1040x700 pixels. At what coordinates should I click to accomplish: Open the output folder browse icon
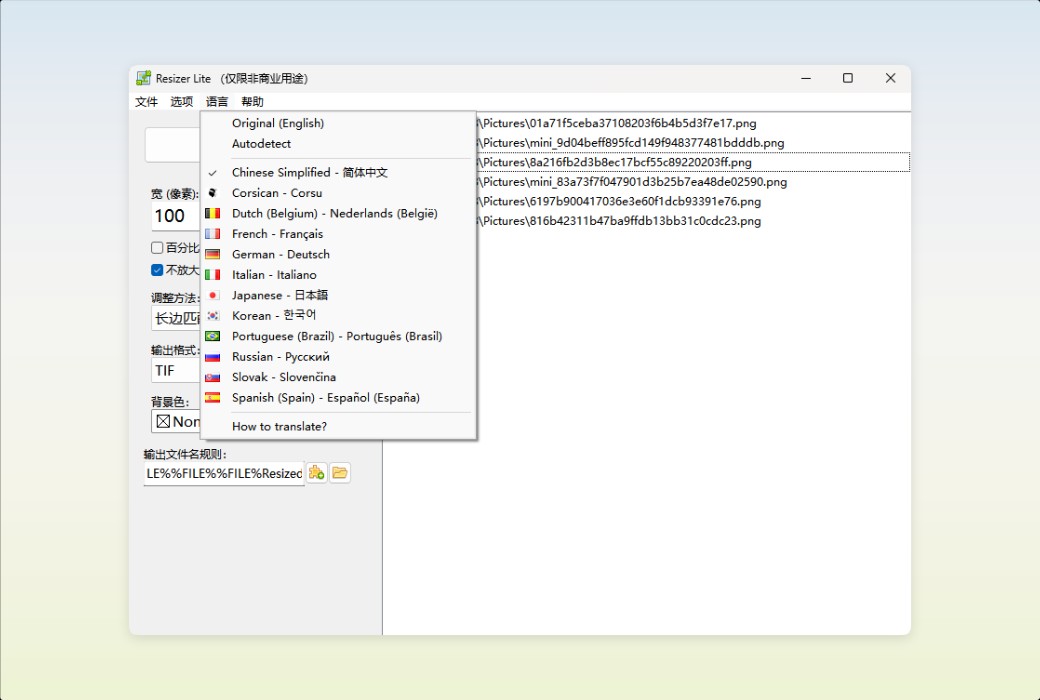tap(340, 472)
